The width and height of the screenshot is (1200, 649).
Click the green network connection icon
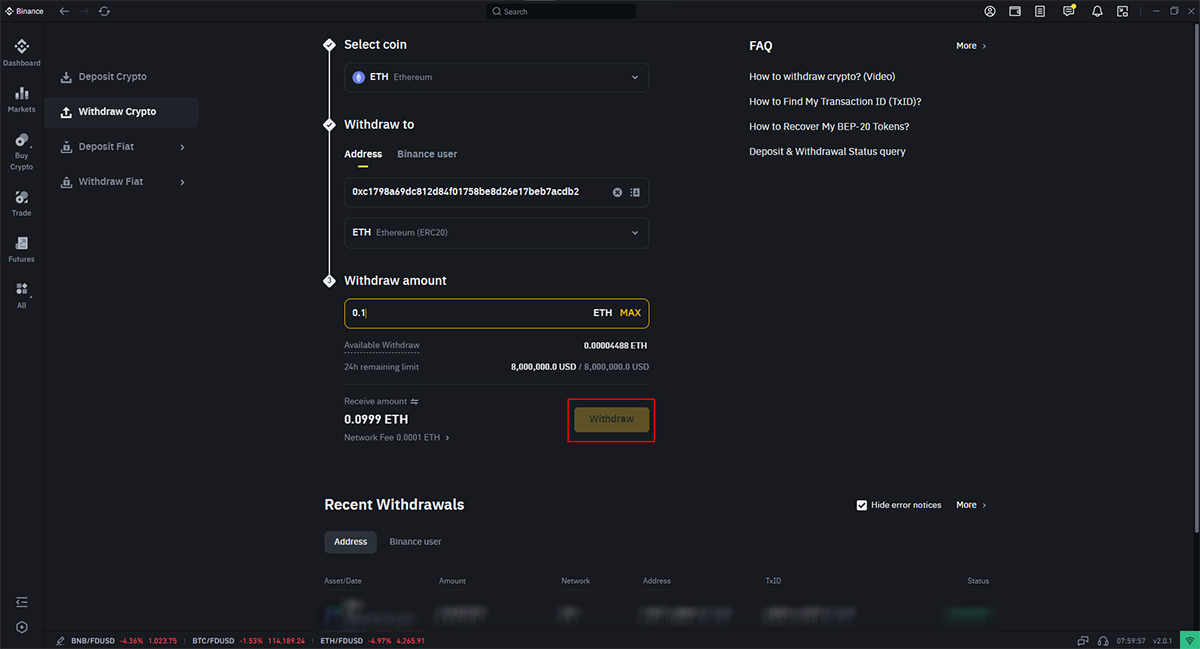[1189, 641]
